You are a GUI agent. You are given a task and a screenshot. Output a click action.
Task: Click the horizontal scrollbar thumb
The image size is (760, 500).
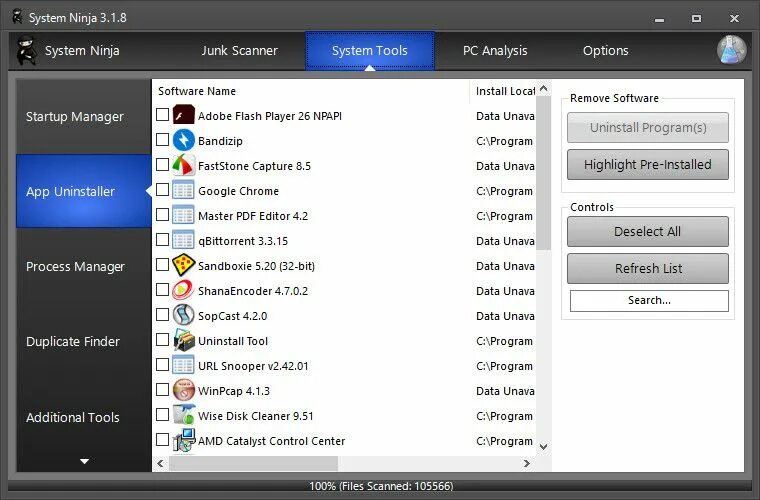(x=253, y=464)
